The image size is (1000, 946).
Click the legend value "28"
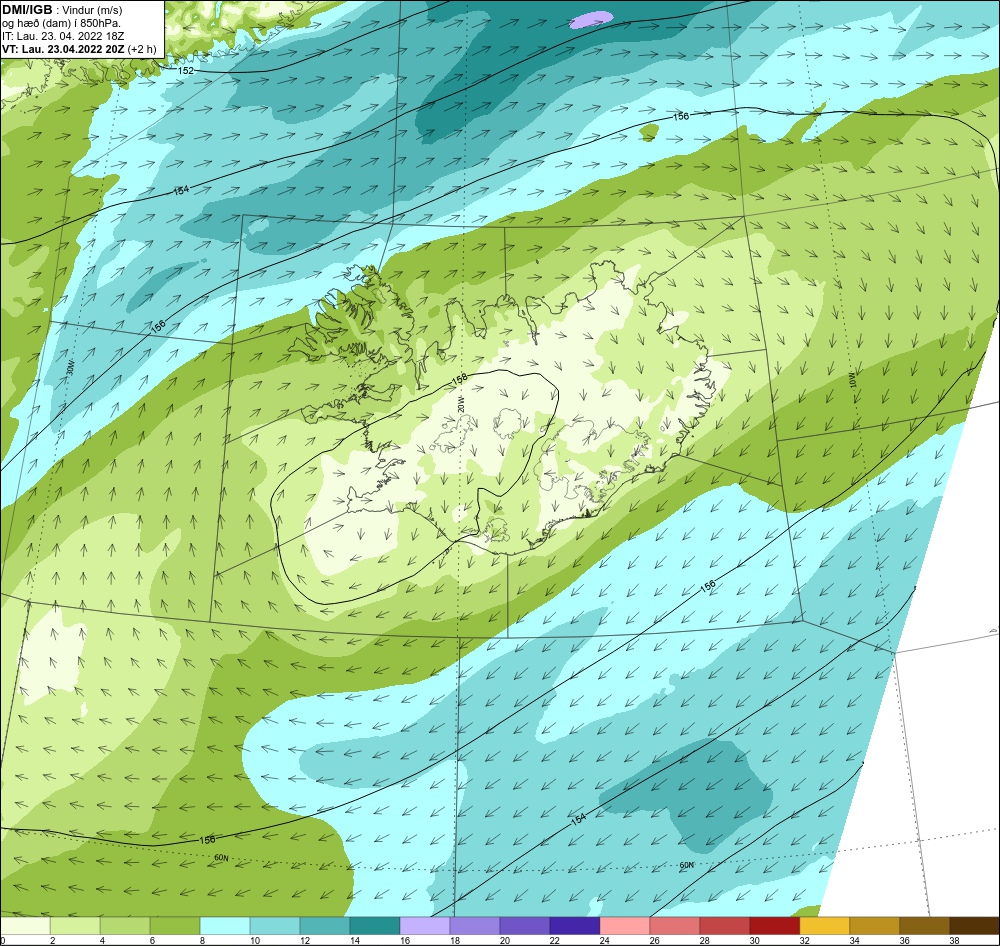point(704,940)
